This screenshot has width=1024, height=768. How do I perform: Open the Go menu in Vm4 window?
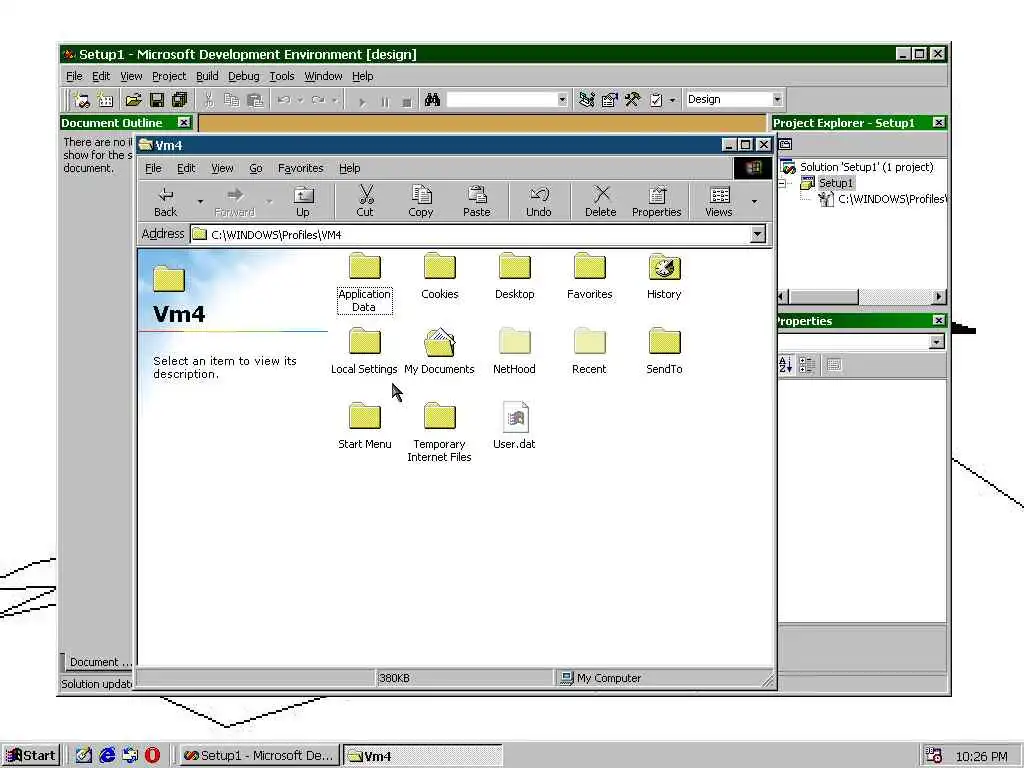point(255,168)
